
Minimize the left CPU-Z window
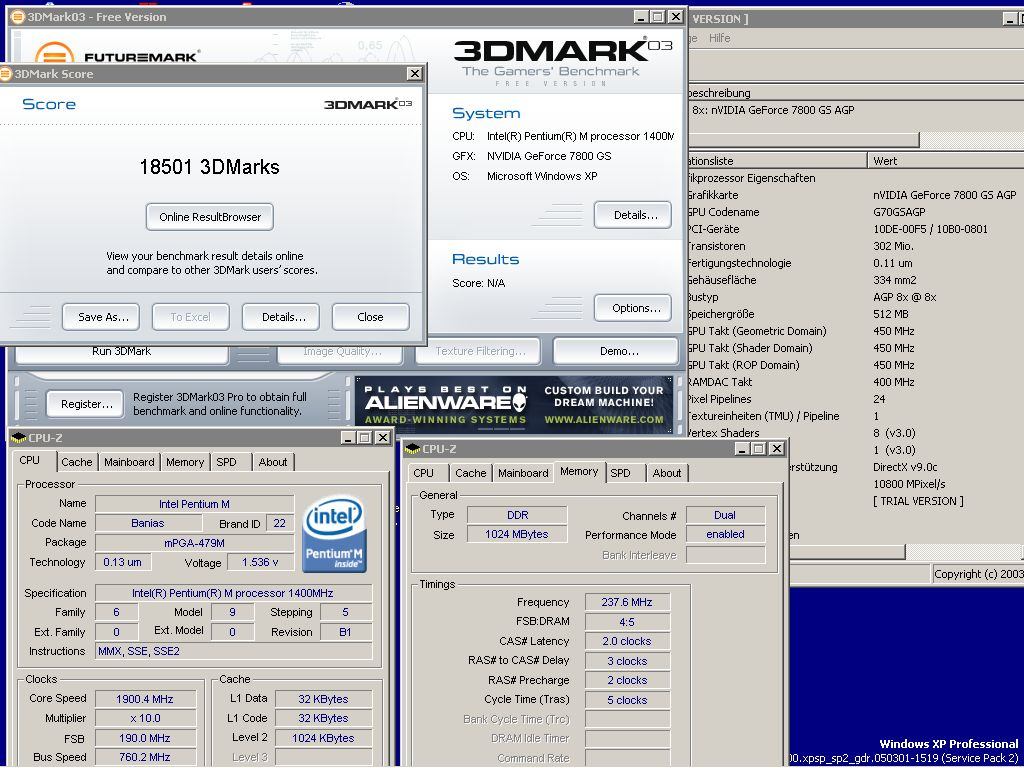[348, 438]
